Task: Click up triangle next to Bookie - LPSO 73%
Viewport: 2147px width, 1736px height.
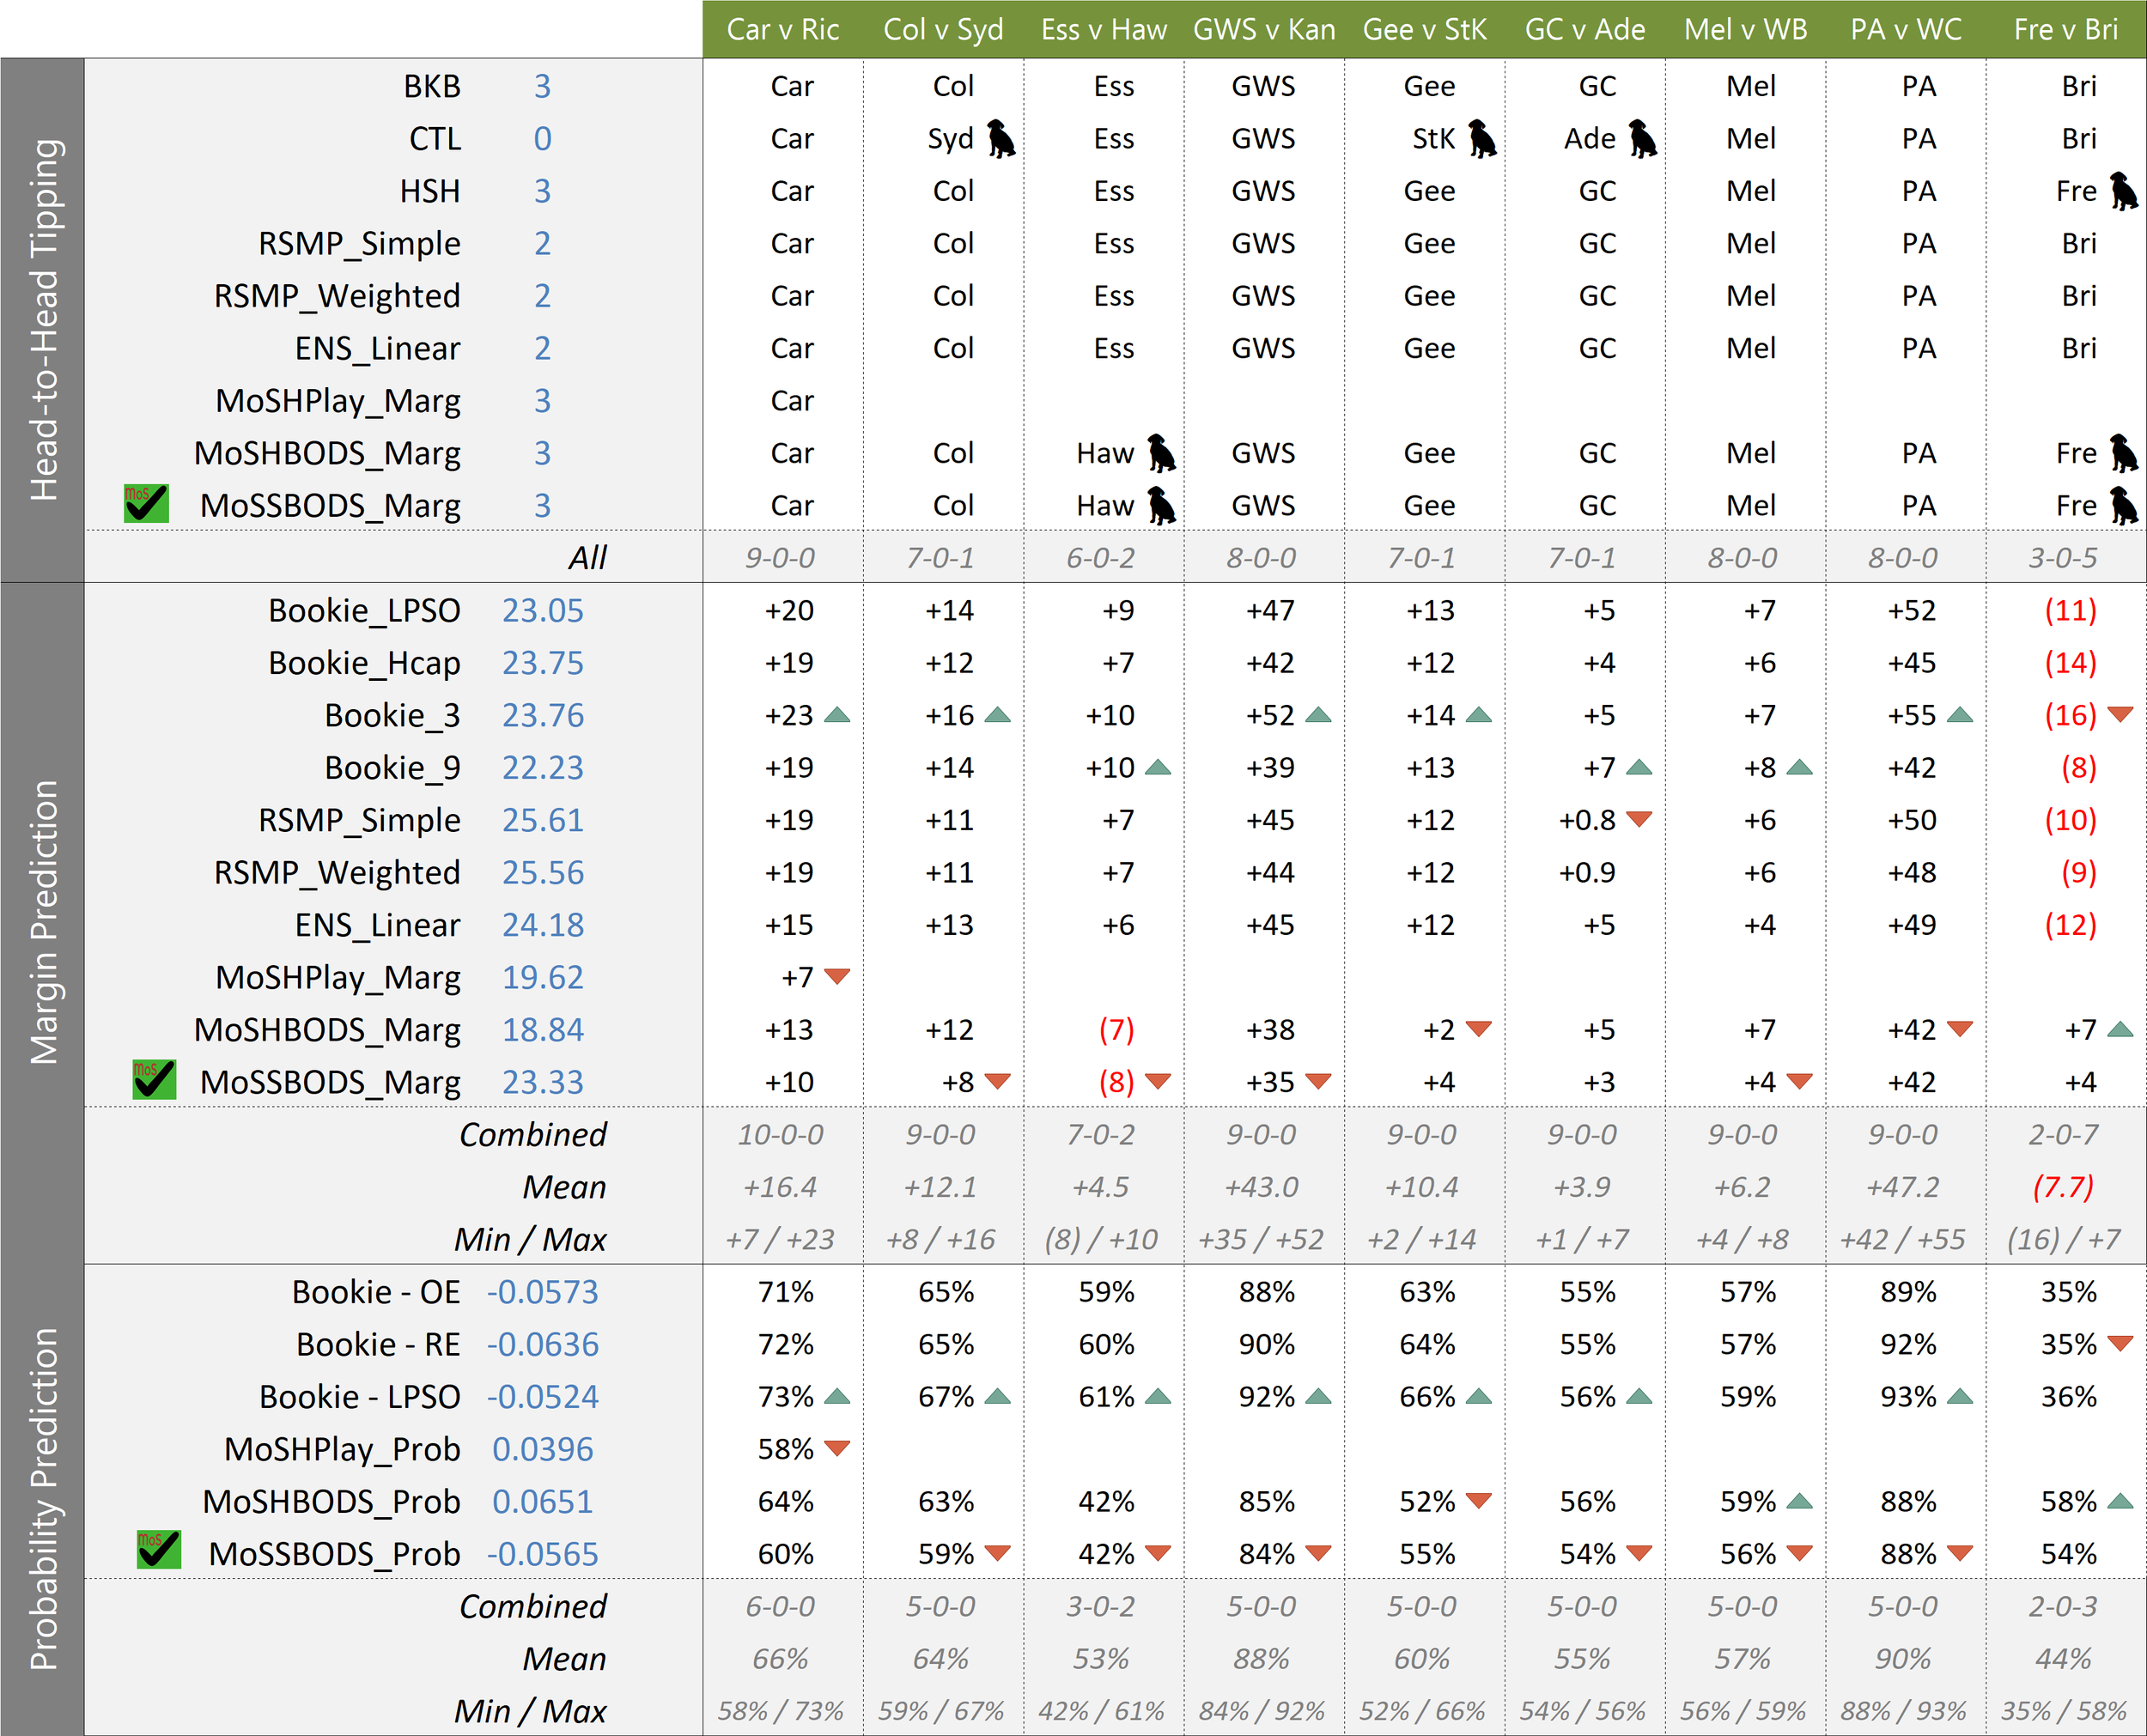Action: tap(837, 1396)
